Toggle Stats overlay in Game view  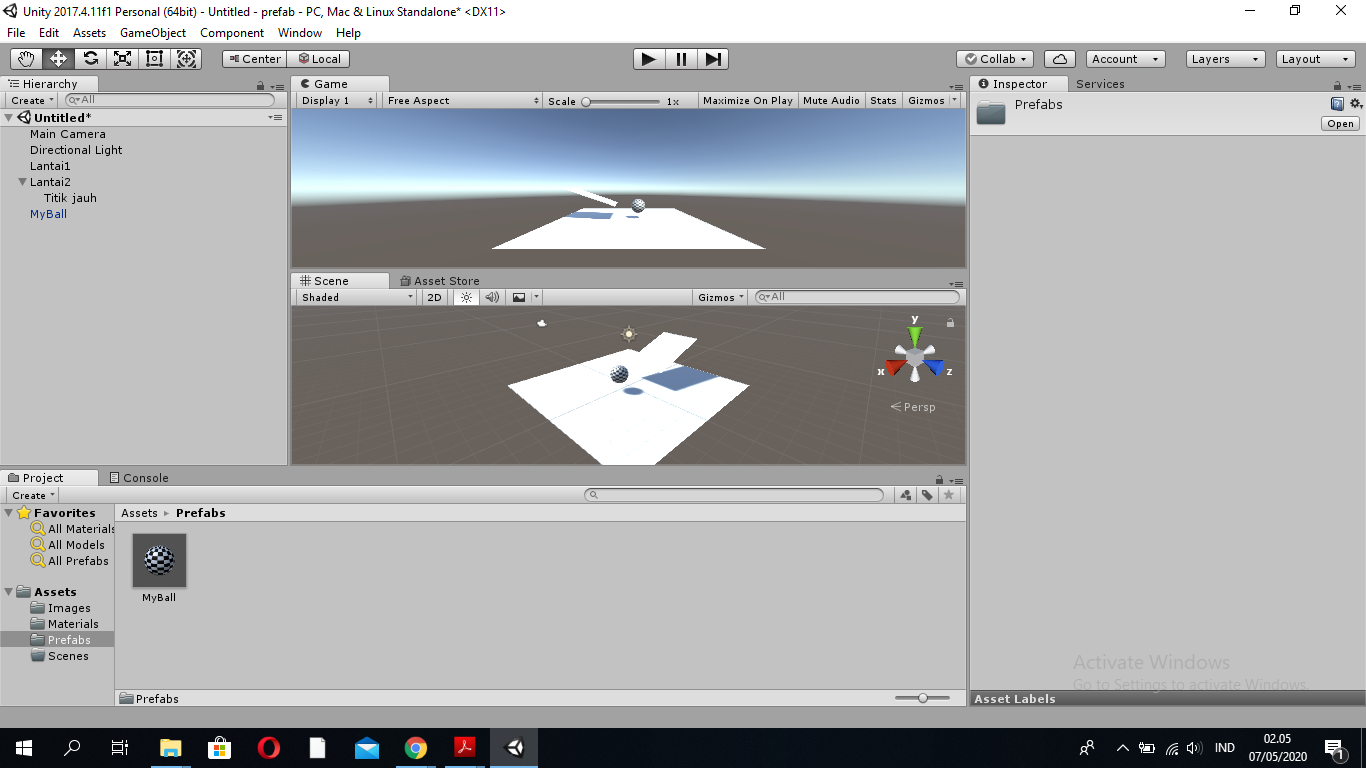pos(883,100)
